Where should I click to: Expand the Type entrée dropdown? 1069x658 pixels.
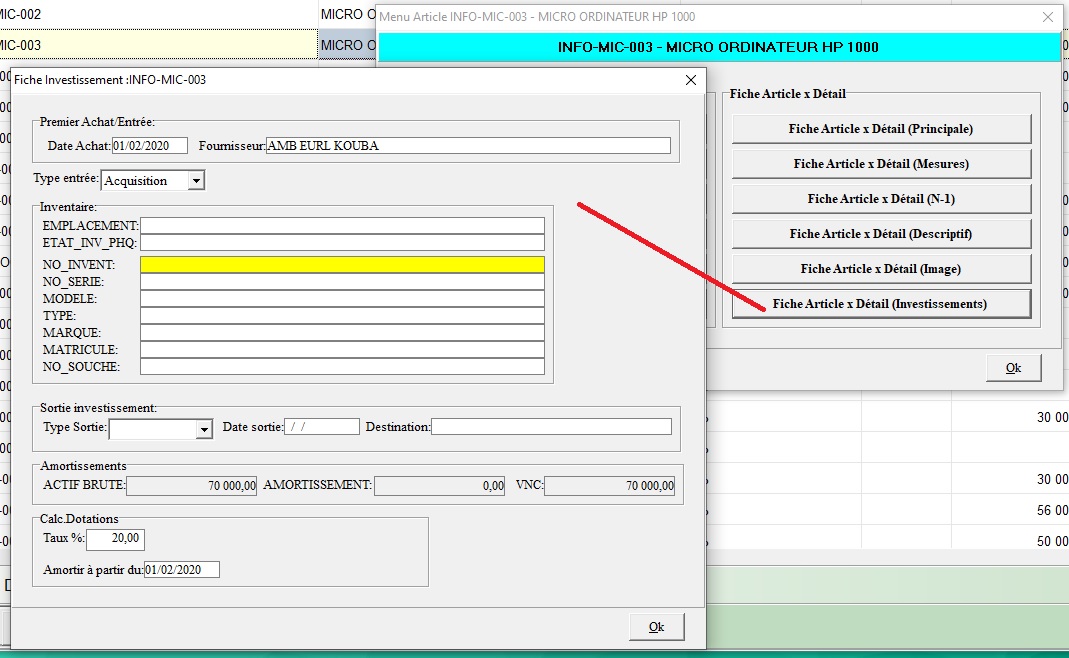coord(196,181)
